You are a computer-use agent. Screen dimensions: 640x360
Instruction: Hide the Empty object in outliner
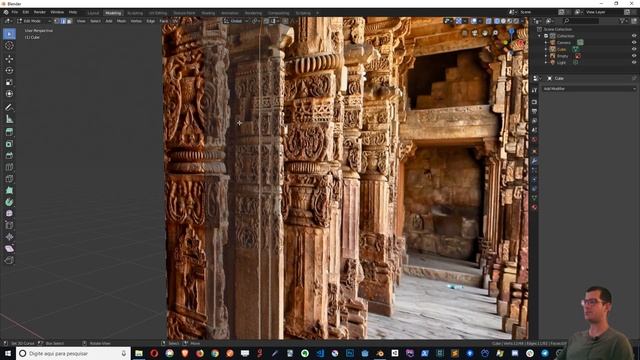click(x=634, y=56)
